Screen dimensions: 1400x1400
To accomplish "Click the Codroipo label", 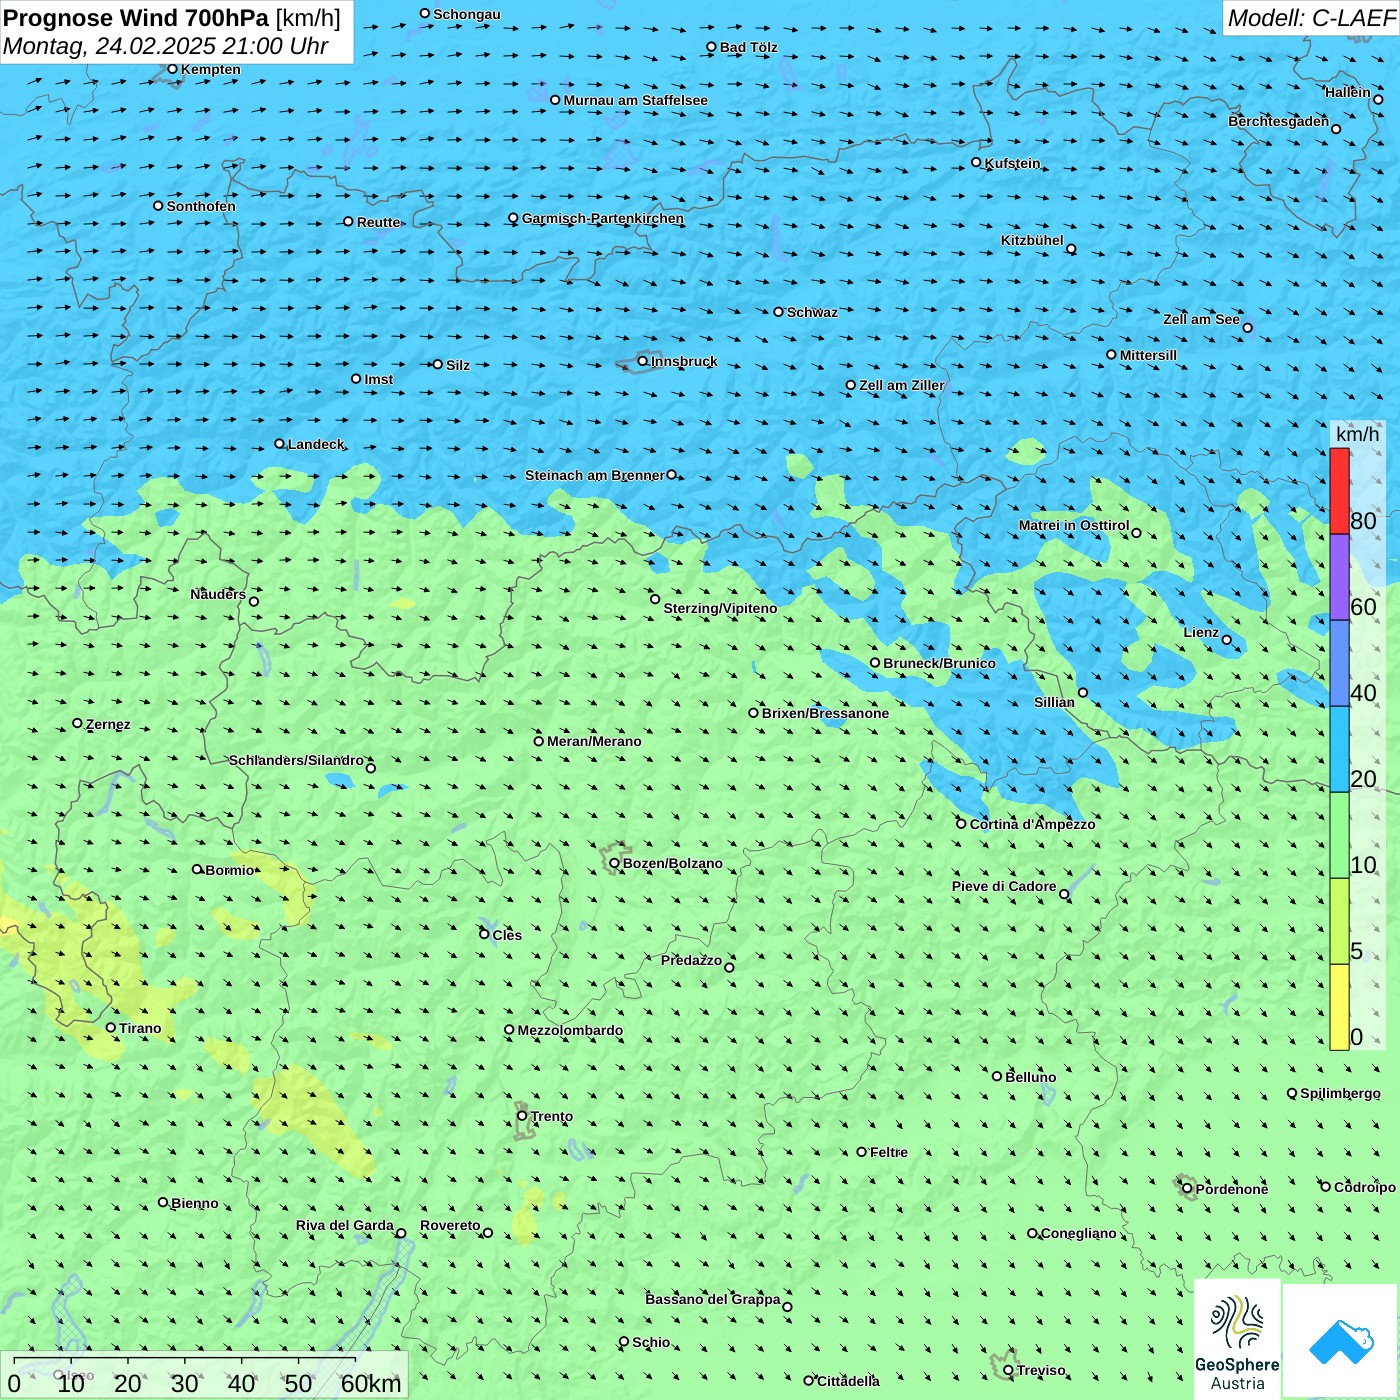I will (1365, 1187).
